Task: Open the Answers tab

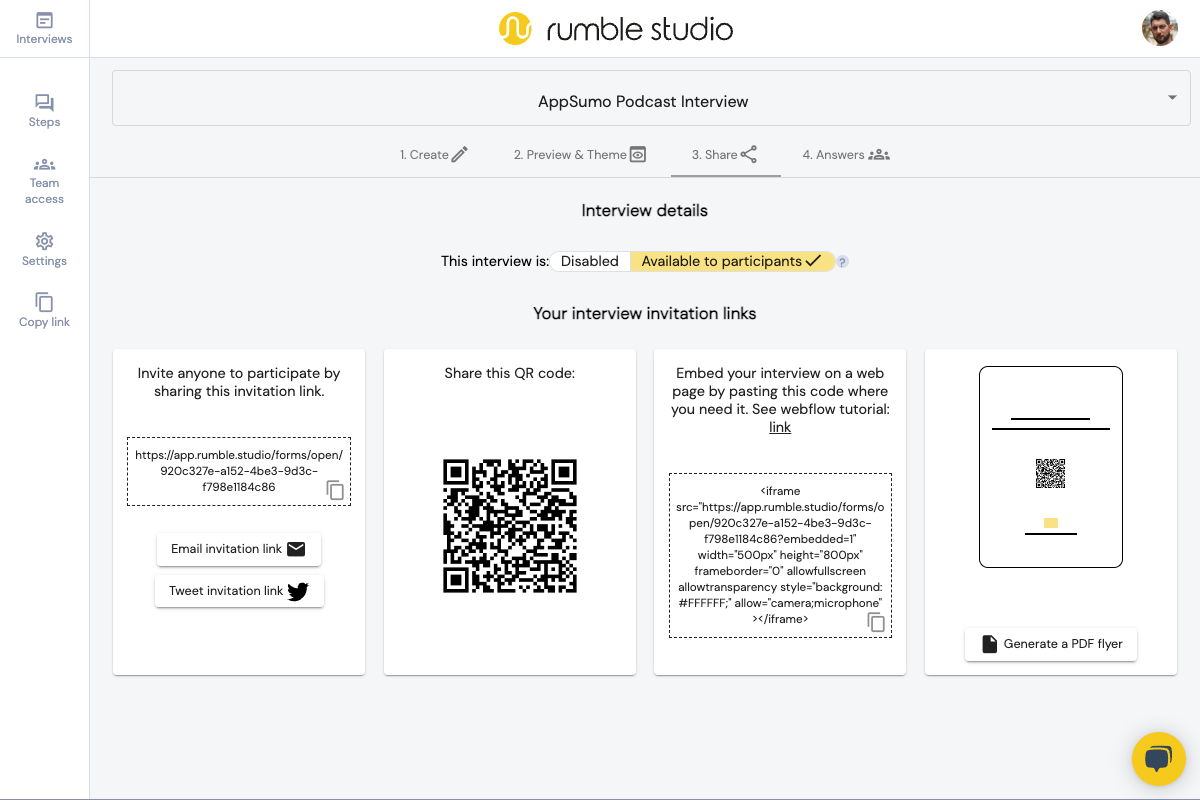Action: pos(845,155)
